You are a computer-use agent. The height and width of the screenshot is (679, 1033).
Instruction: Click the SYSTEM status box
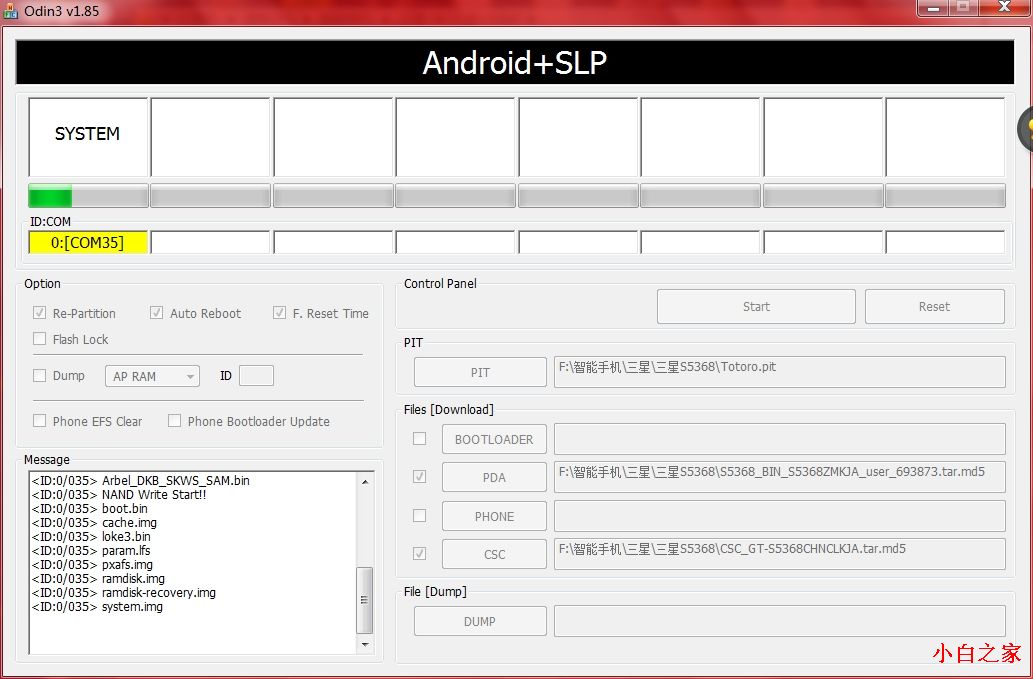click(88, 137)
